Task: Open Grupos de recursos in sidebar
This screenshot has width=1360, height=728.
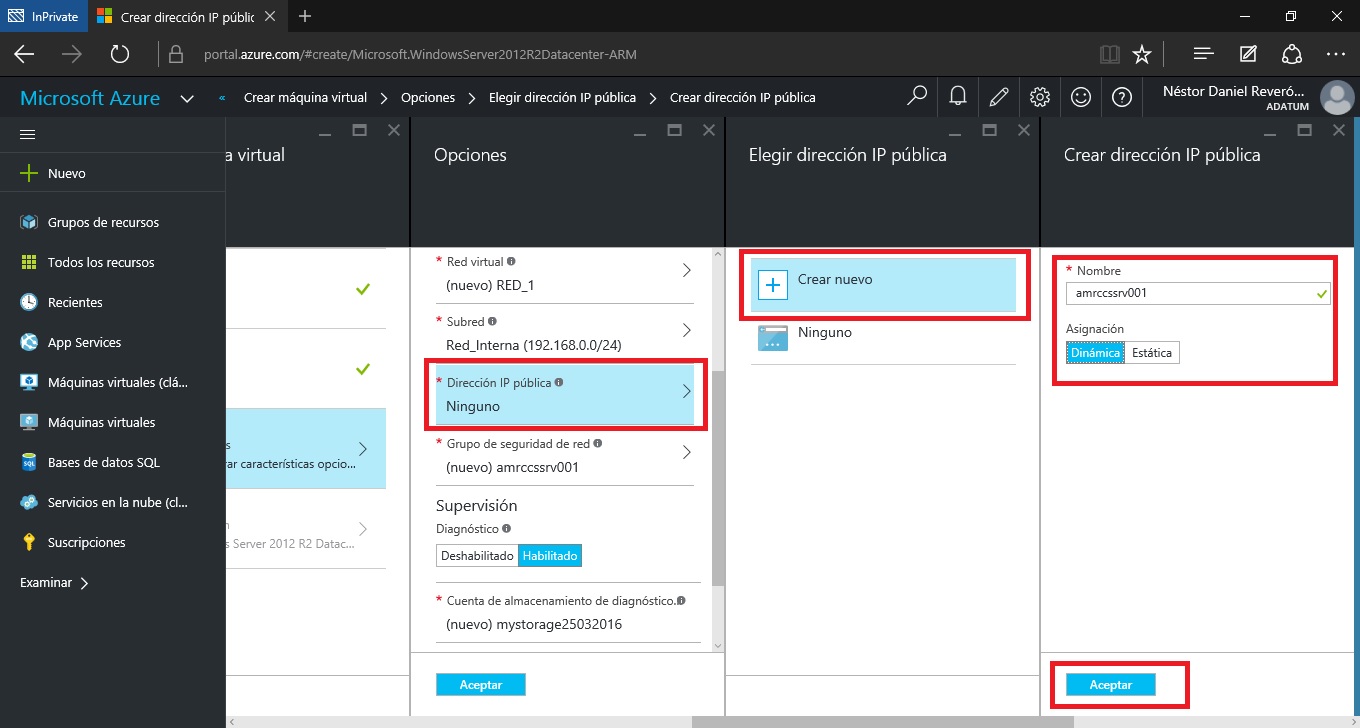Action: pyautogui.click(x=103, y=222)
